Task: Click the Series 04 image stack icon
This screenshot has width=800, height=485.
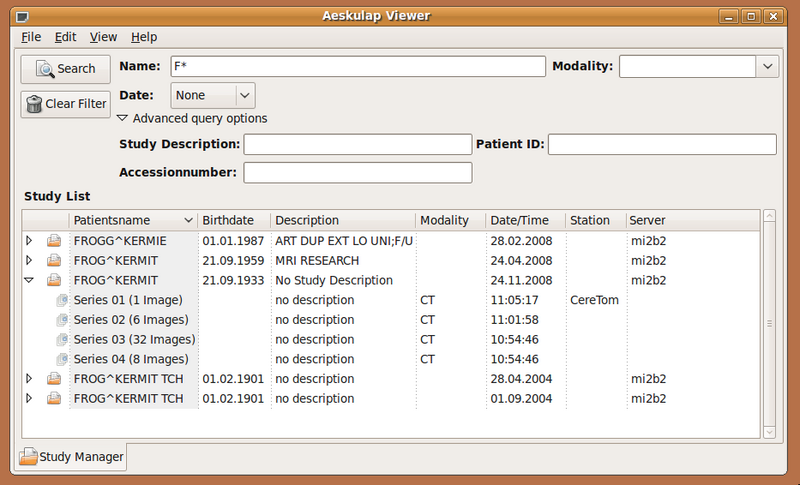Action: click(x=63, y=359)
